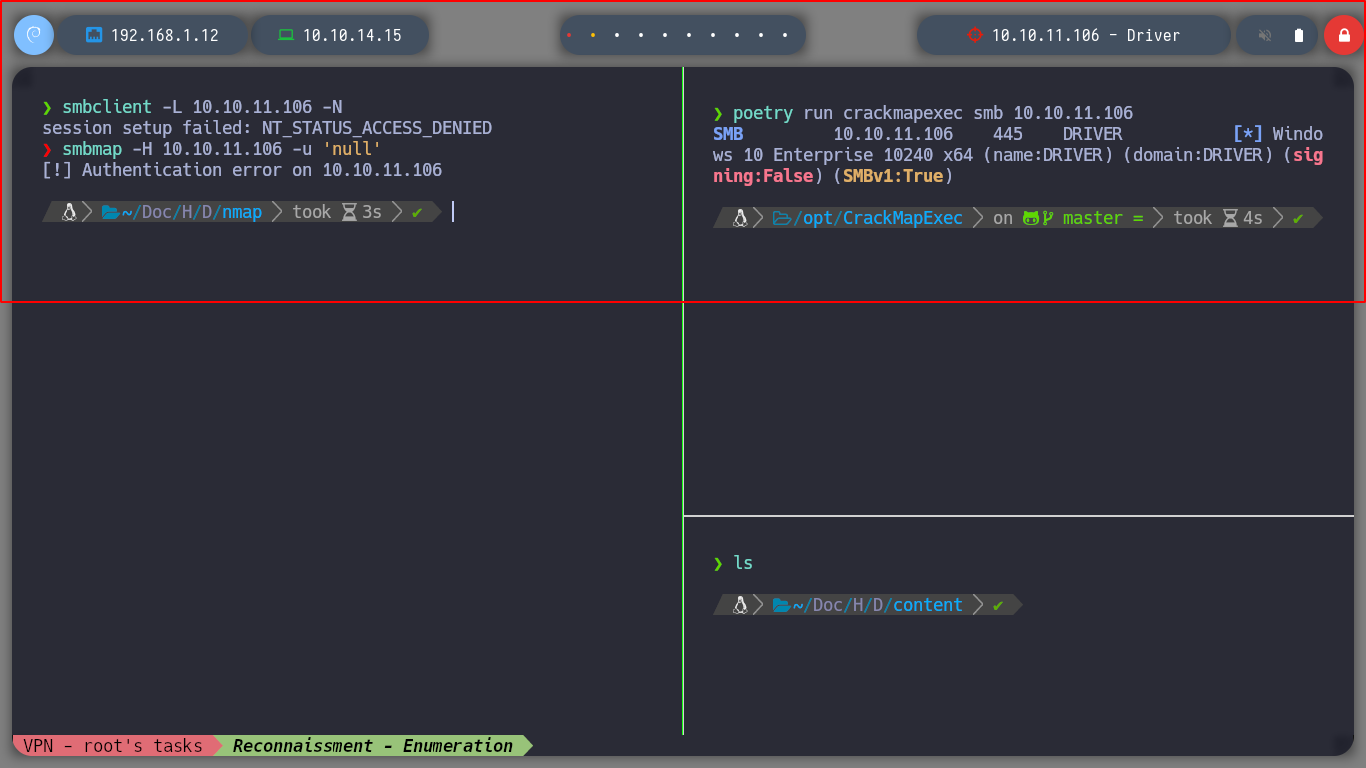Click port '445' in crackmapexec output

pos(1008,134)
